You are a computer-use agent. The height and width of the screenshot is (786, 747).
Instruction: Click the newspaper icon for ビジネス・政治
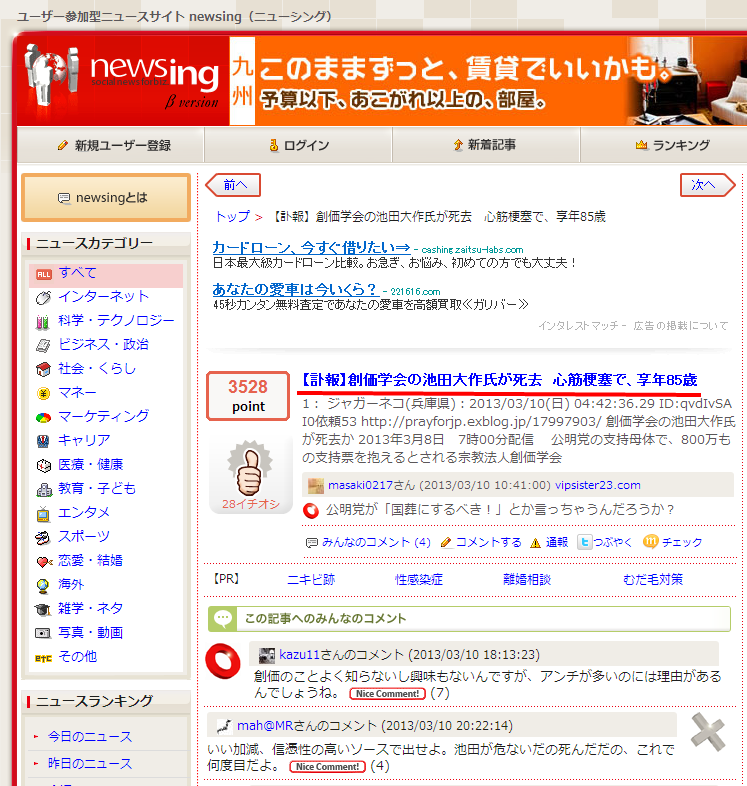coord(43,345)
